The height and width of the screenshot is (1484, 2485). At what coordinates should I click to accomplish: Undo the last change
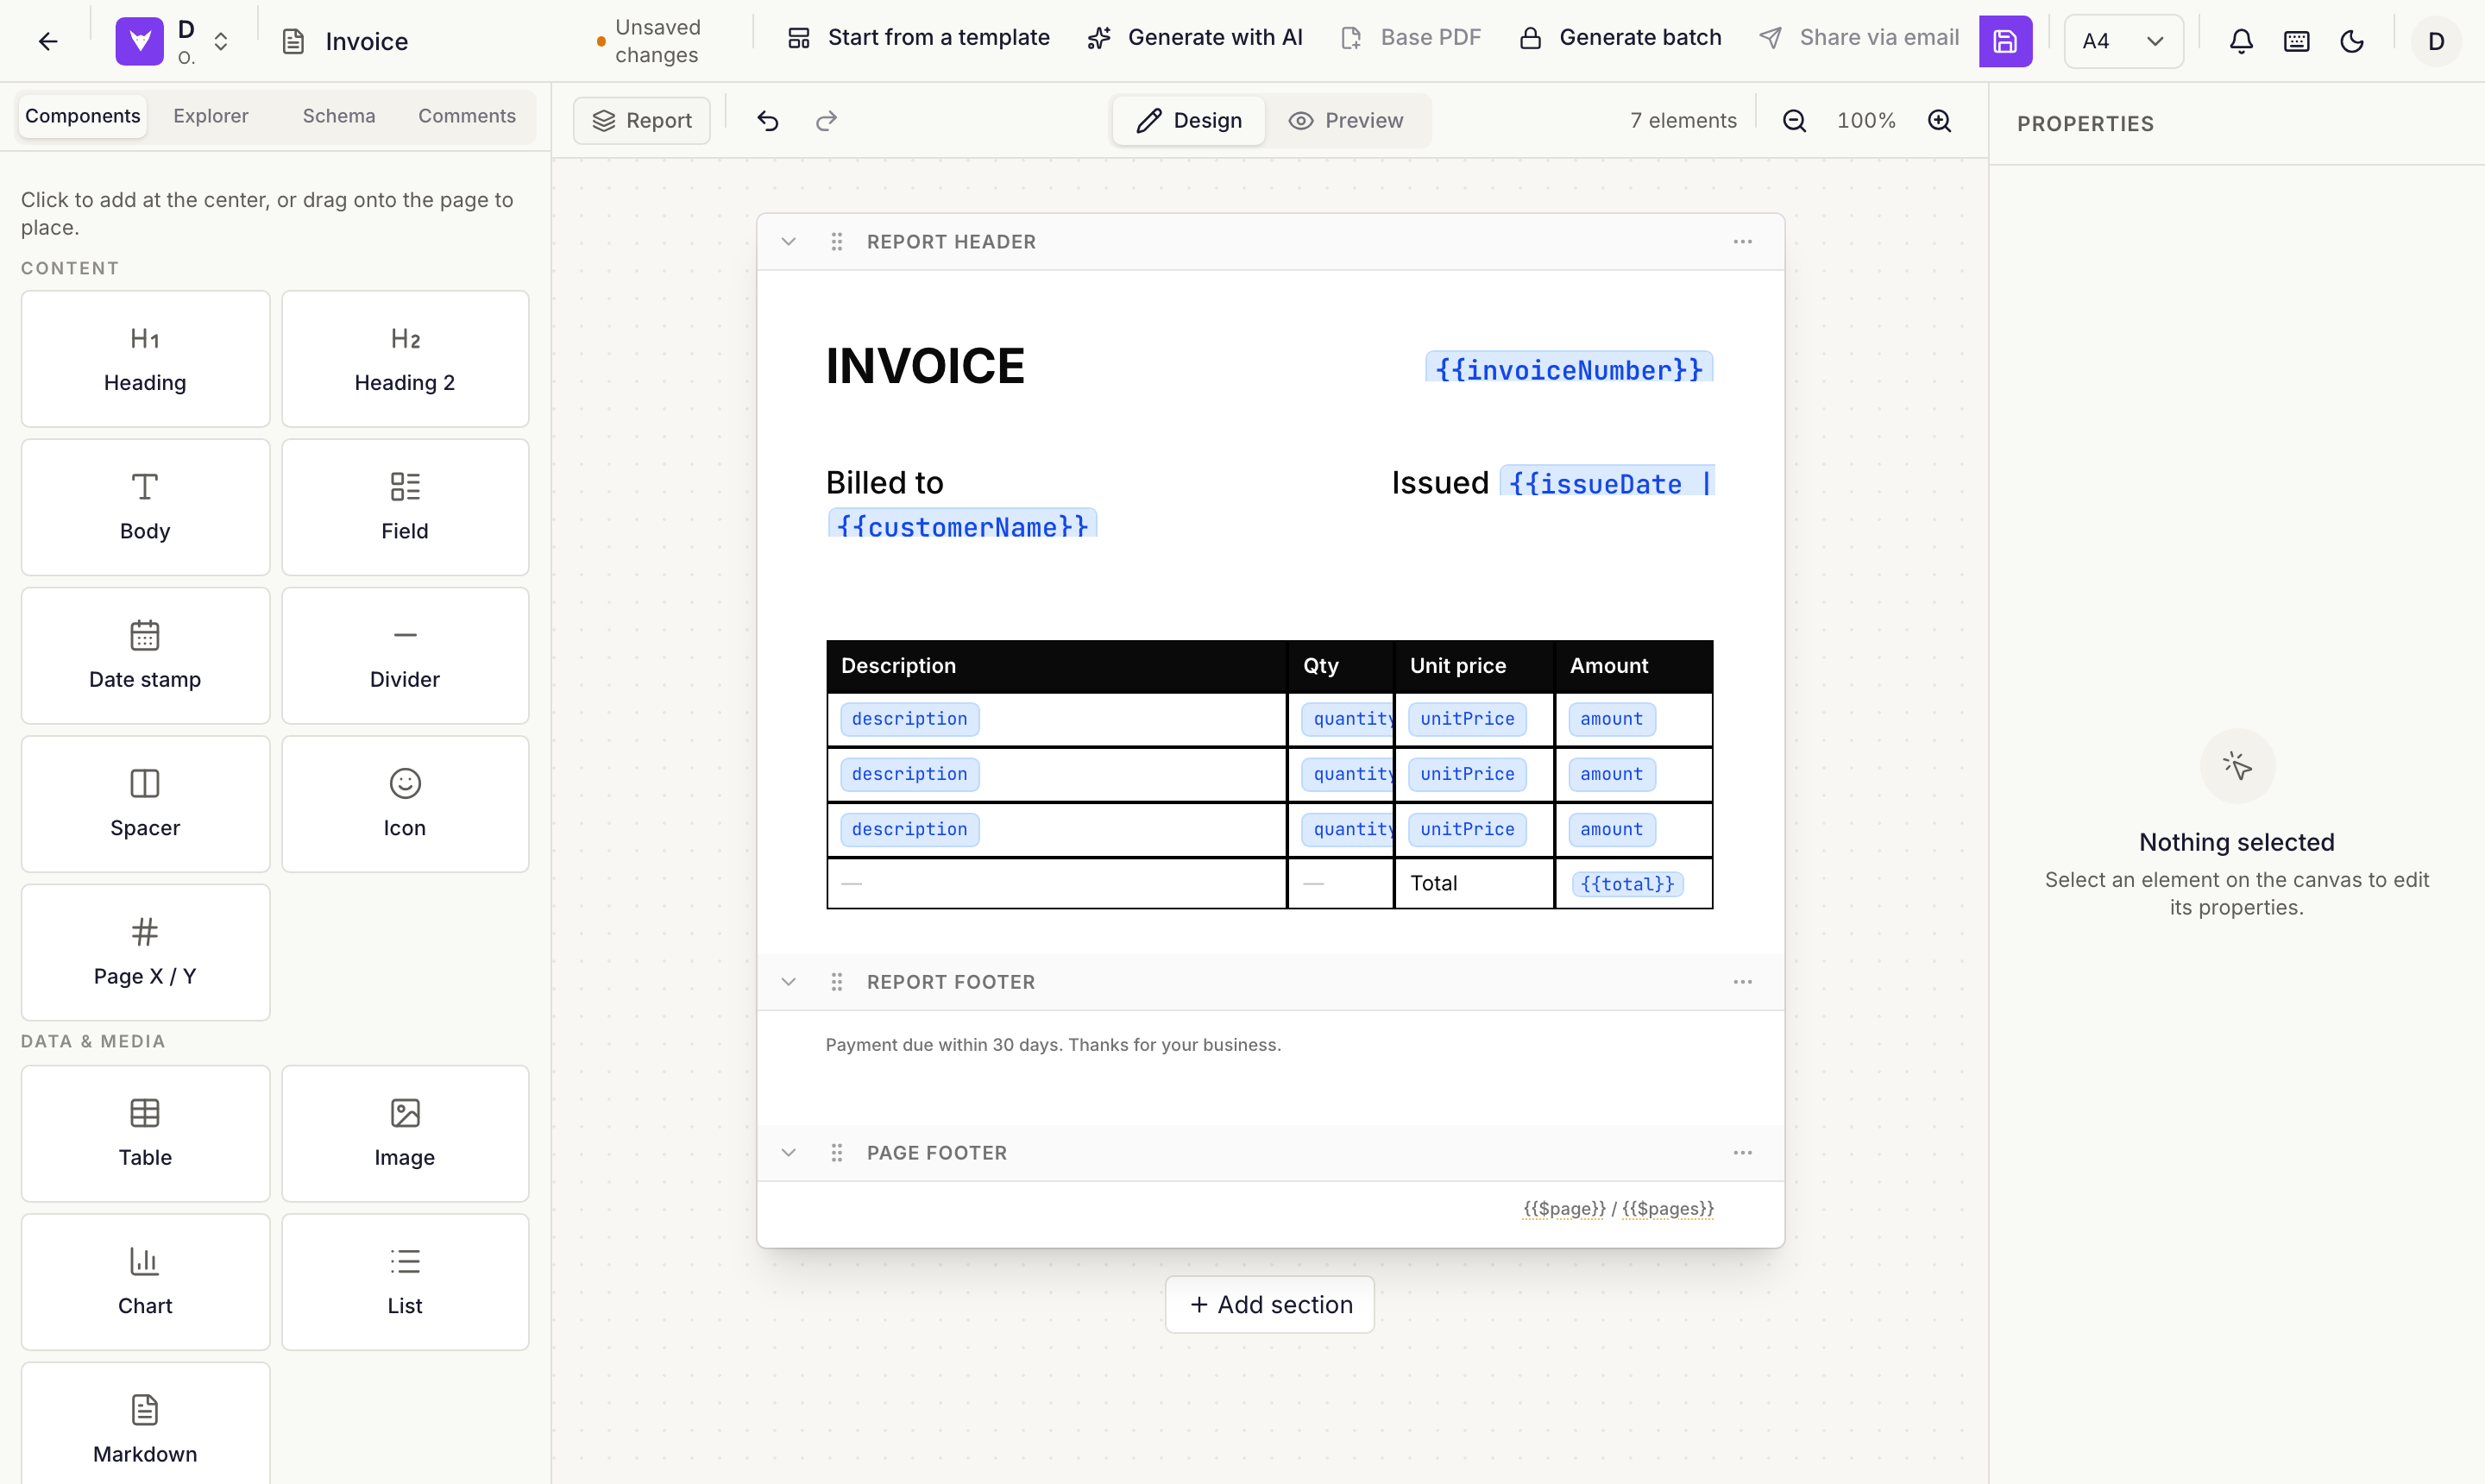pyautogui.click(x=768, y=121)
